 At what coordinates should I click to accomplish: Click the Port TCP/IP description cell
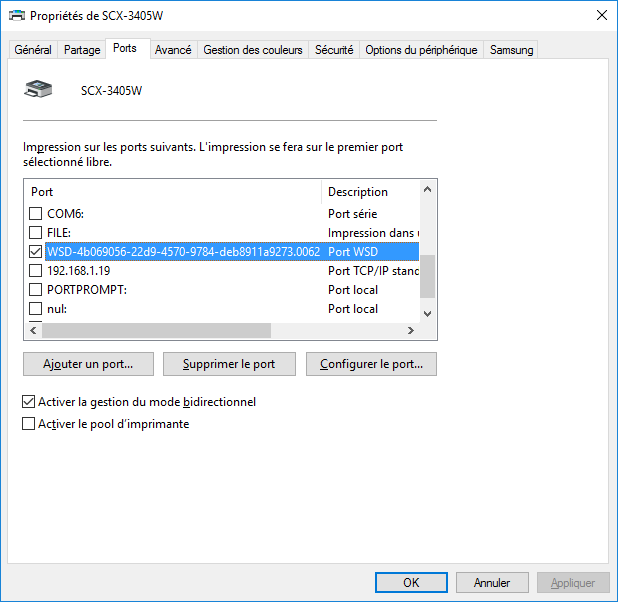tap(373, 270)
